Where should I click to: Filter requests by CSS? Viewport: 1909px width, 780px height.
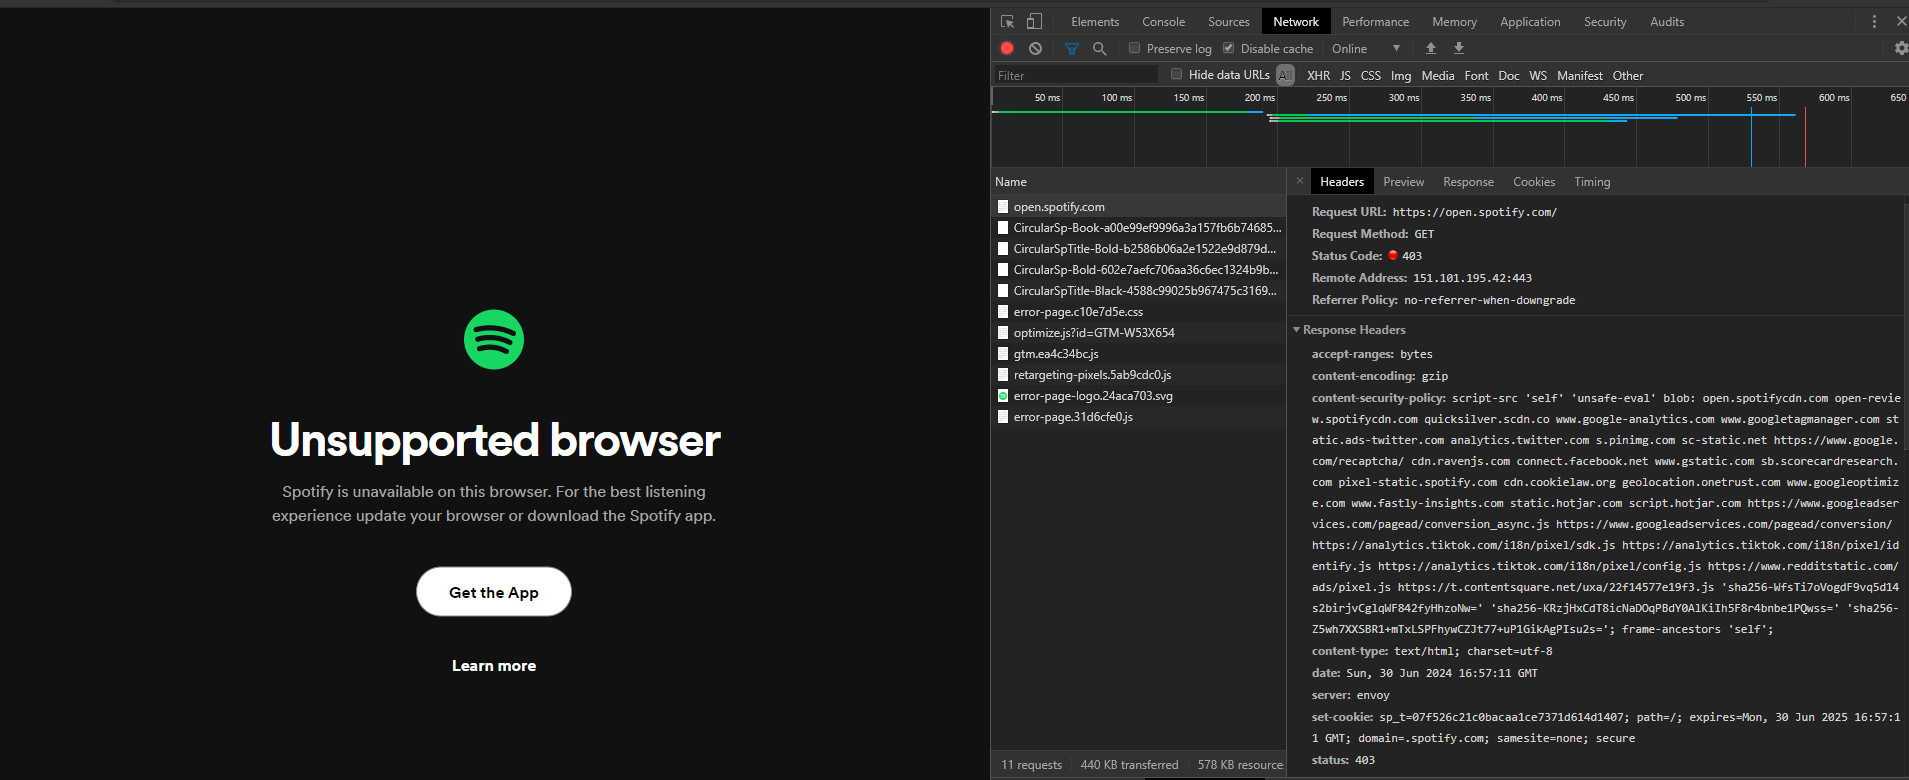click(1370, 75)
